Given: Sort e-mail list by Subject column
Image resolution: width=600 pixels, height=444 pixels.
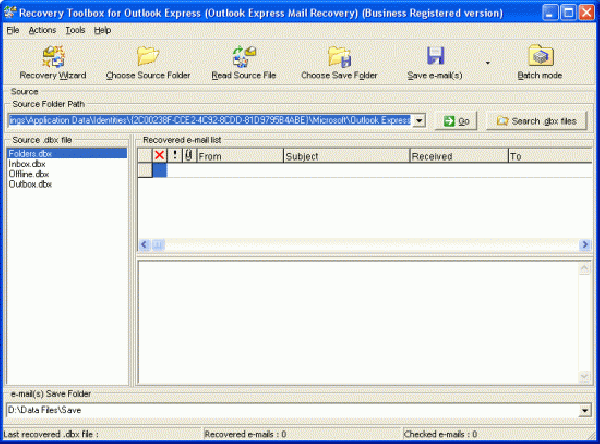Looking at the screenshot, I should coord(345,156).
